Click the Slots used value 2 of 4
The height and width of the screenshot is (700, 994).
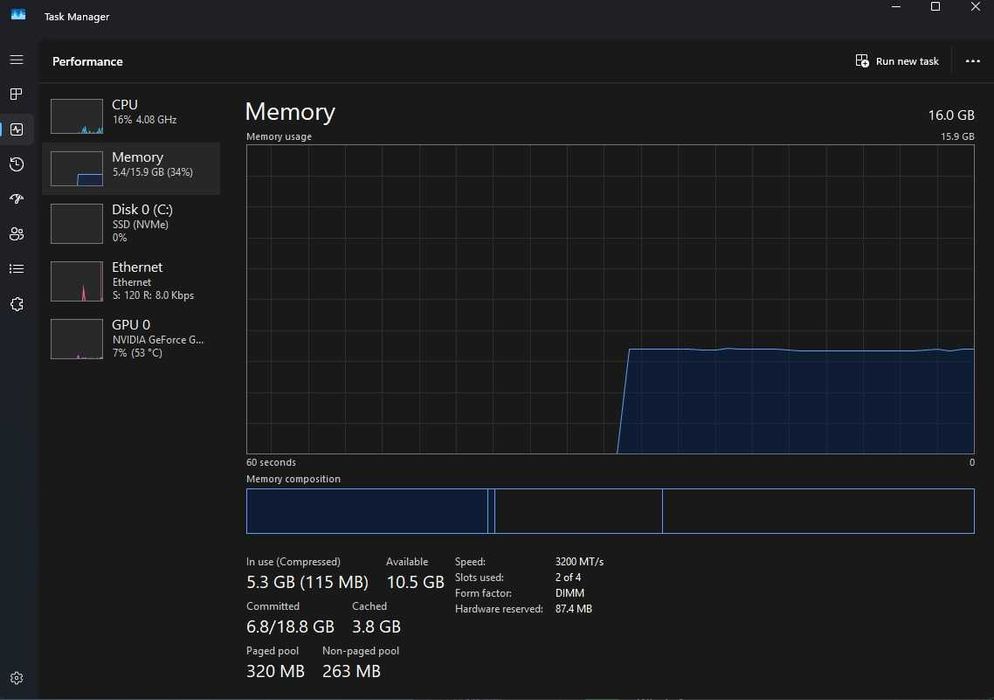[568, 578]
